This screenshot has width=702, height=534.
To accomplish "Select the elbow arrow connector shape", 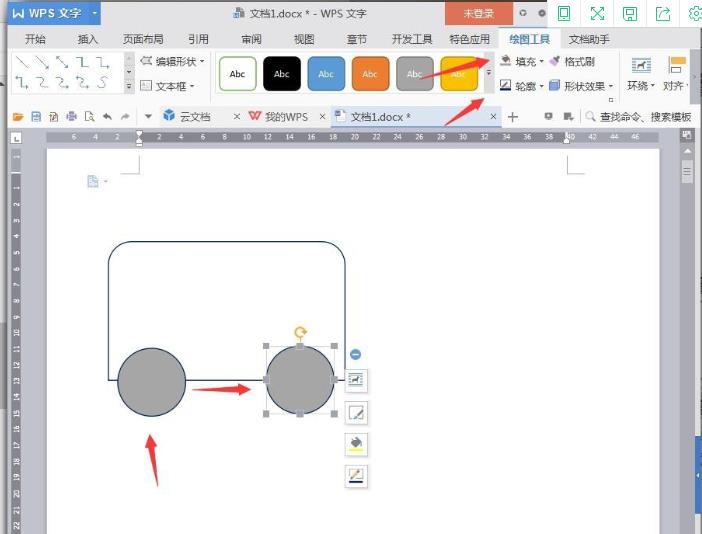I will pyautogui.click(x=103, y=62).
